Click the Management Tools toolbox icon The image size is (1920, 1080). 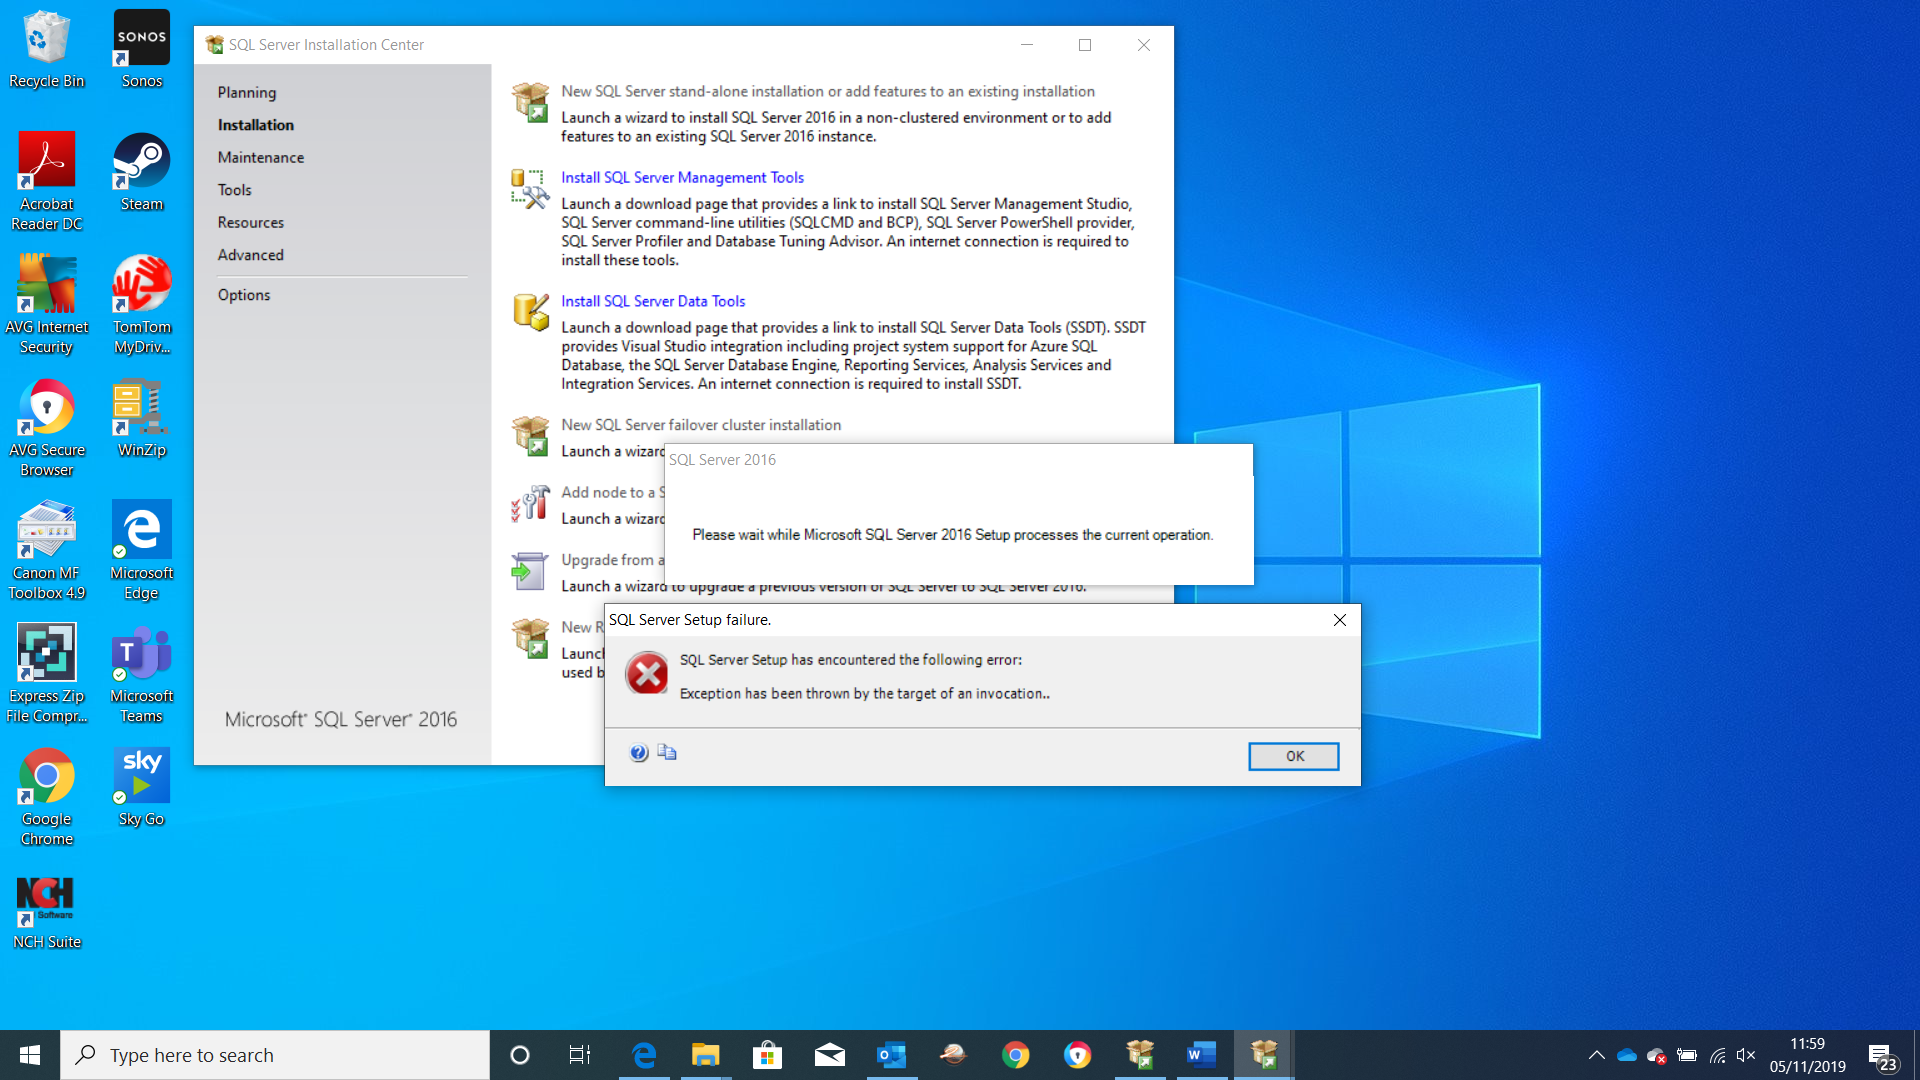[531, 190]
